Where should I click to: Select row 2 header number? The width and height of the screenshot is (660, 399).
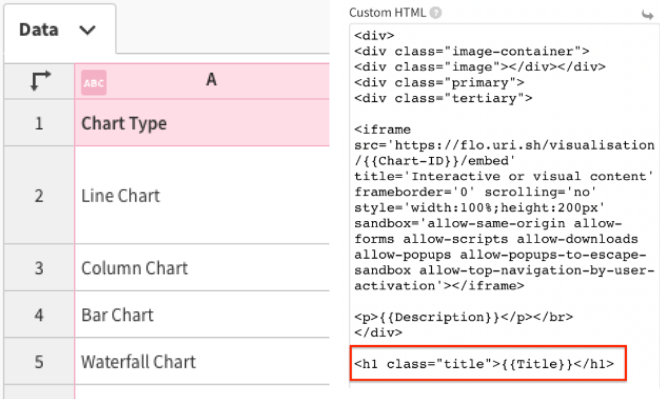coord(39,195)
